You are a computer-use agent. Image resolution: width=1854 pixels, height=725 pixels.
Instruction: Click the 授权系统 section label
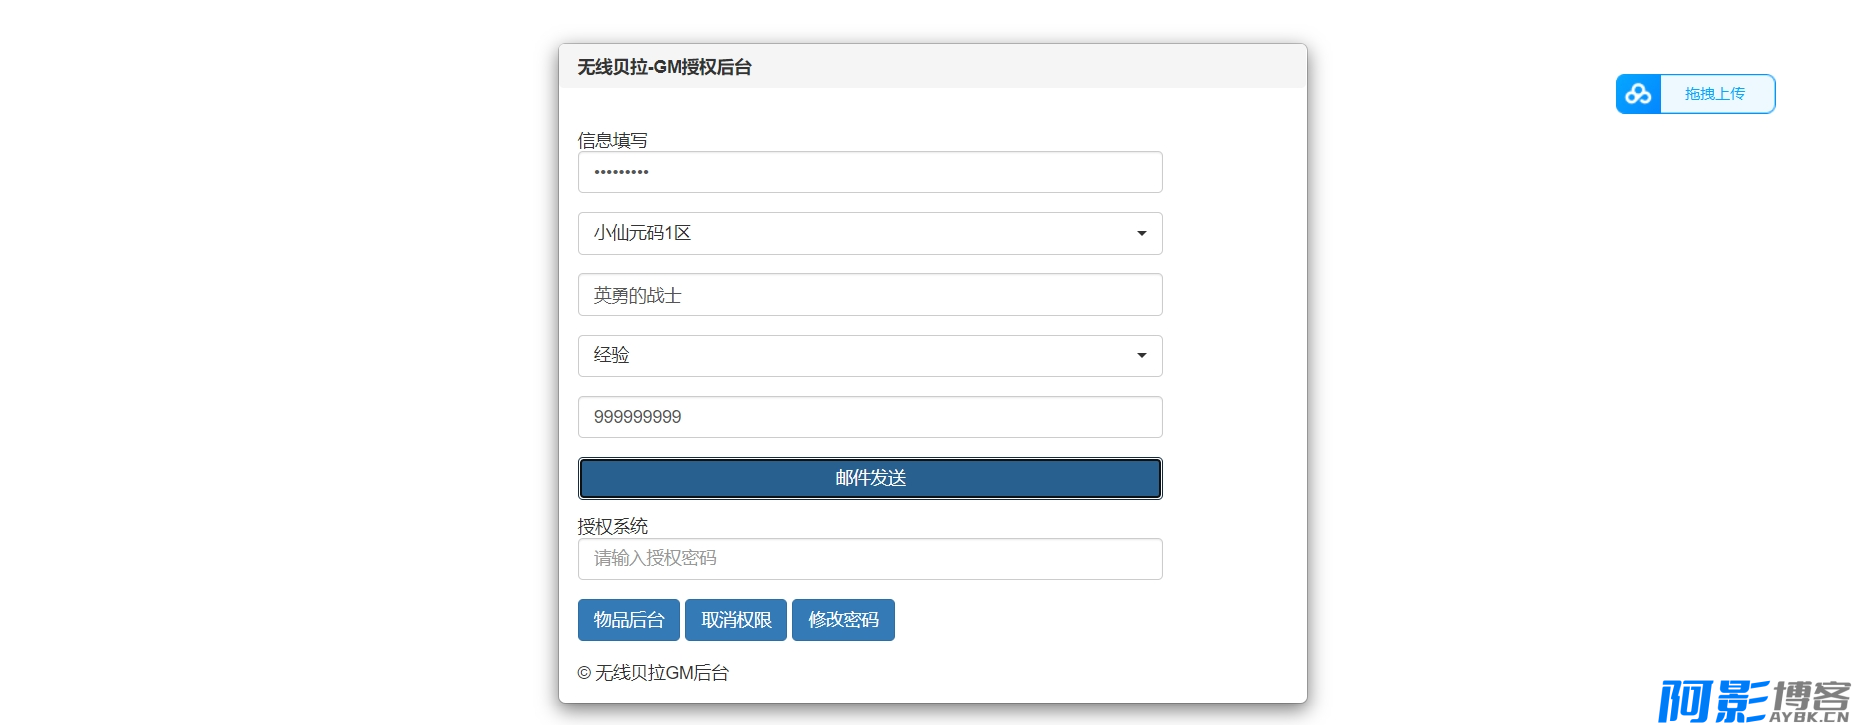click(x=612, y=526)
